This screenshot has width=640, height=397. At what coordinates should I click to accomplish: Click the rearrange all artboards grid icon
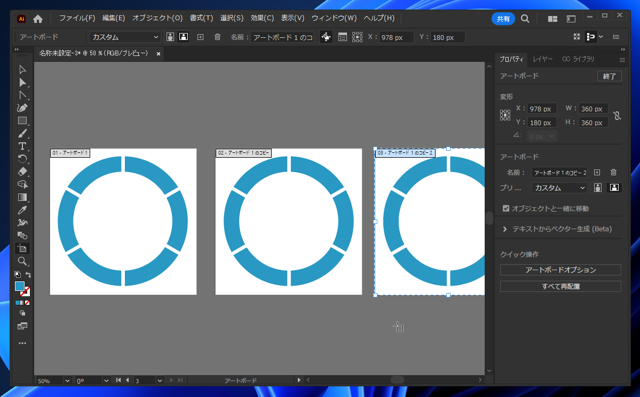coord(576,37)
